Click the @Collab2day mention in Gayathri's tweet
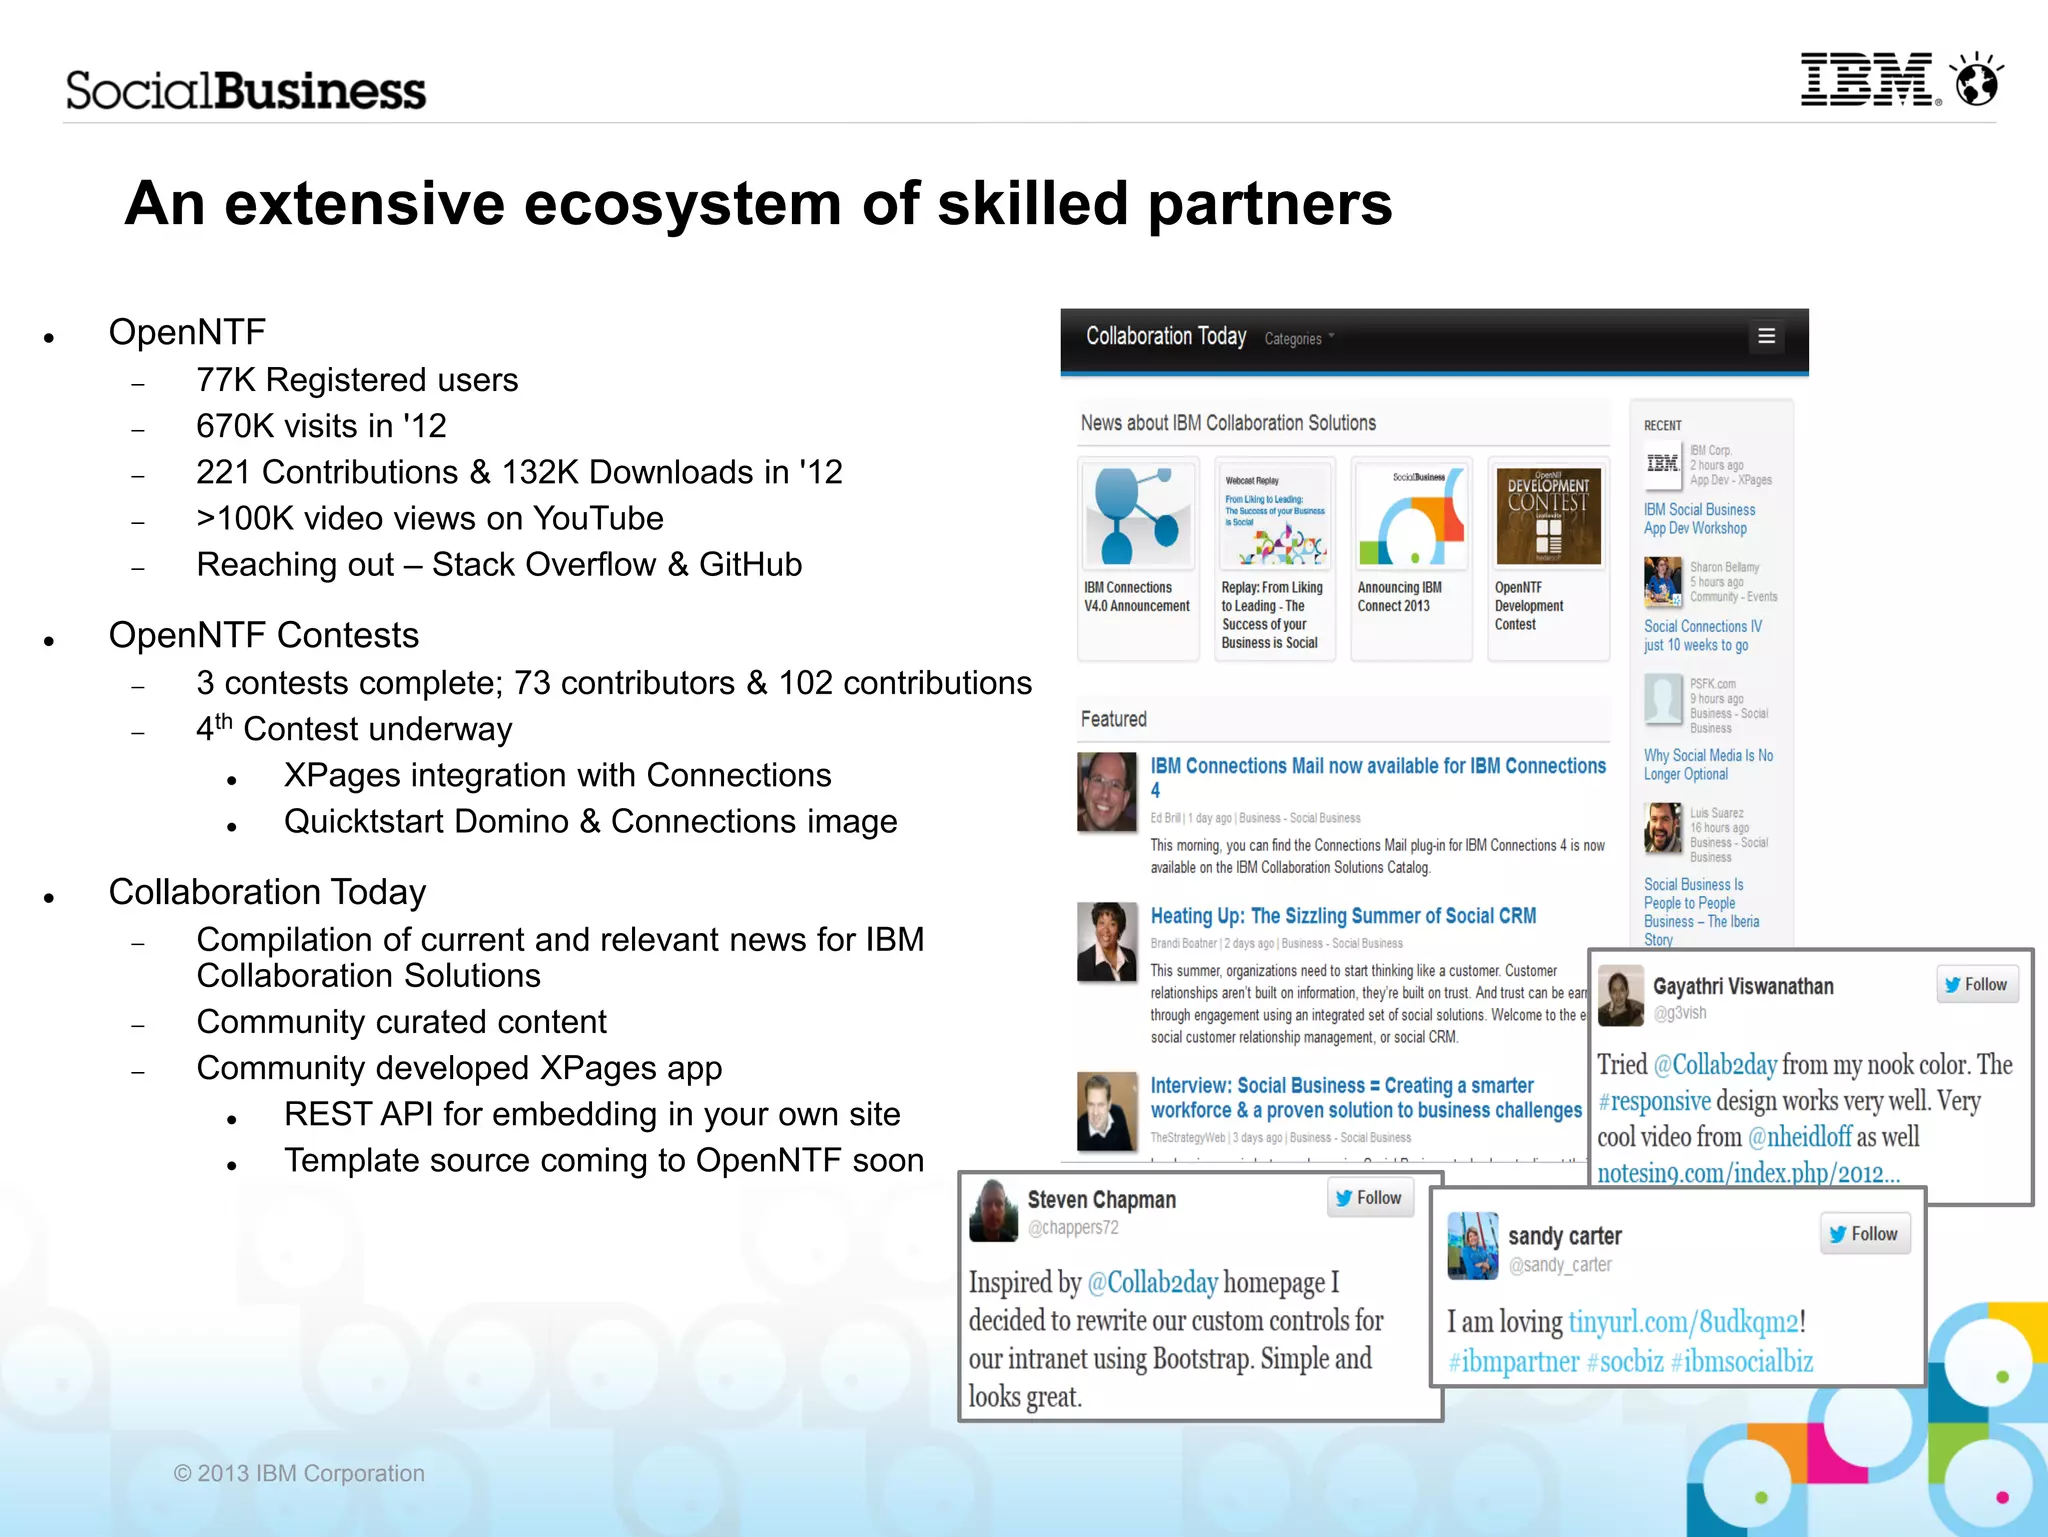 point(1715,1065)
